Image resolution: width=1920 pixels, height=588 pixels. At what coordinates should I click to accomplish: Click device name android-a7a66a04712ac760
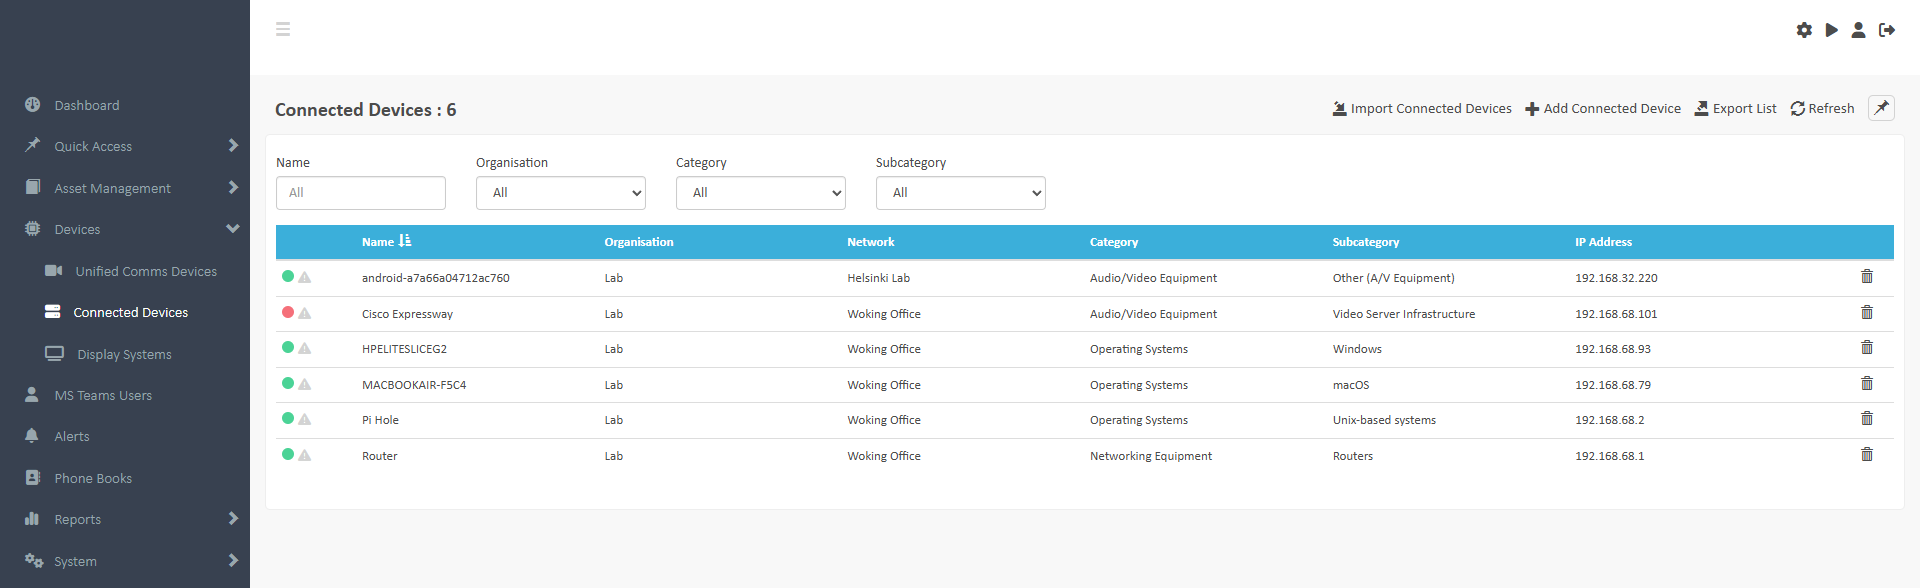(x=436, y=278)
